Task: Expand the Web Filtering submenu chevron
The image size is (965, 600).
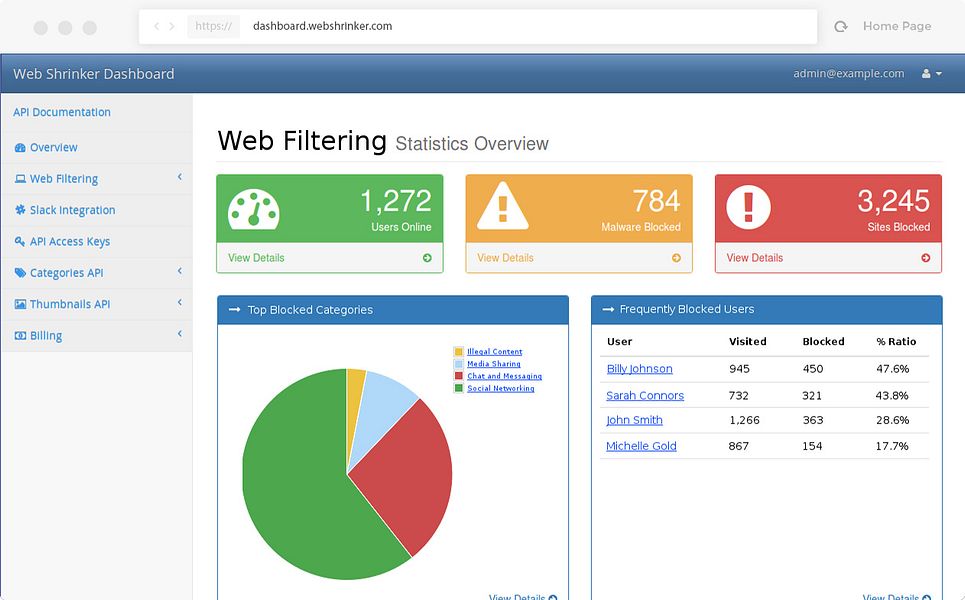Action: tap(180, 177)
